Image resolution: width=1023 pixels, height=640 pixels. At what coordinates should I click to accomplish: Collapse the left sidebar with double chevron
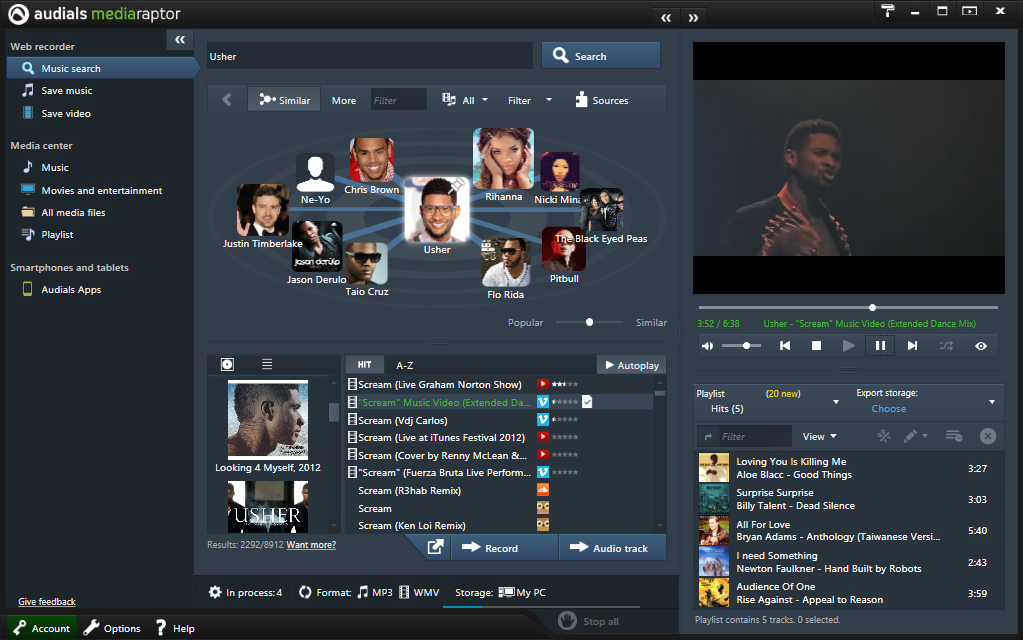(180, 39)
